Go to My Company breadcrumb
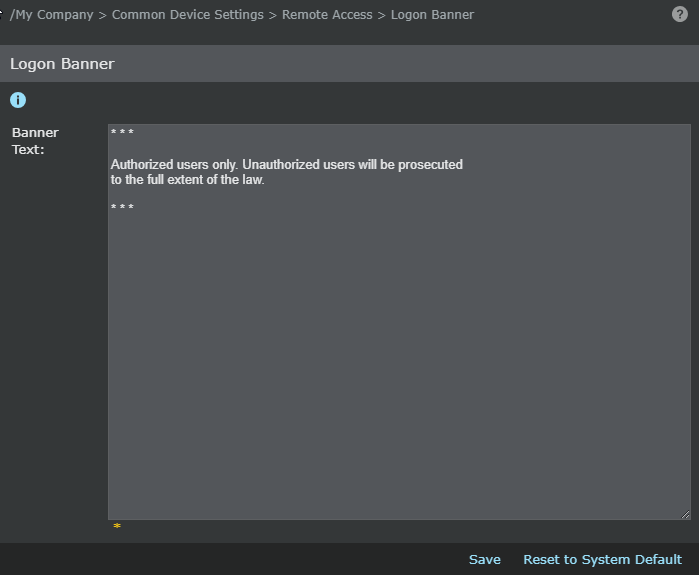This screenshot has height=575, width=699. click(52, 15)
